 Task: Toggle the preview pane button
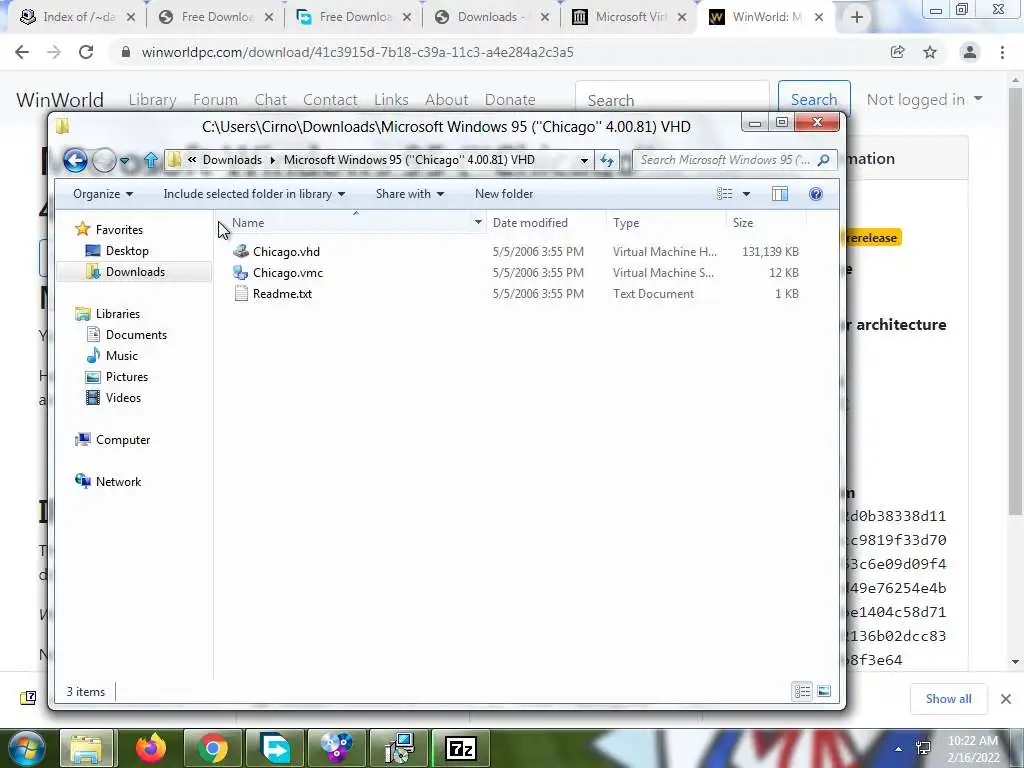(x=780, y=194)
